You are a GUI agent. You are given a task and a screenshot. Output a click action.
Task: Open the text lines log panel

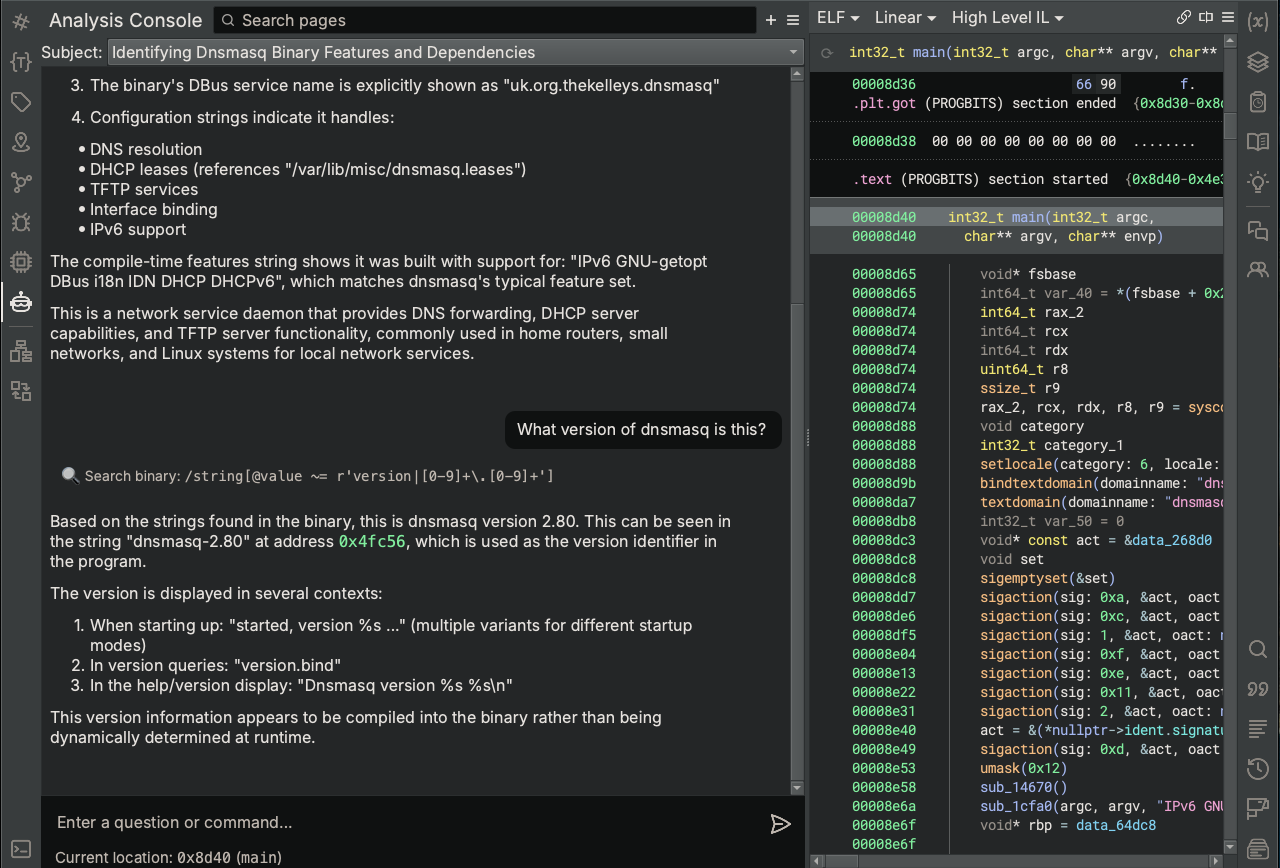(x=1258, y=729)
